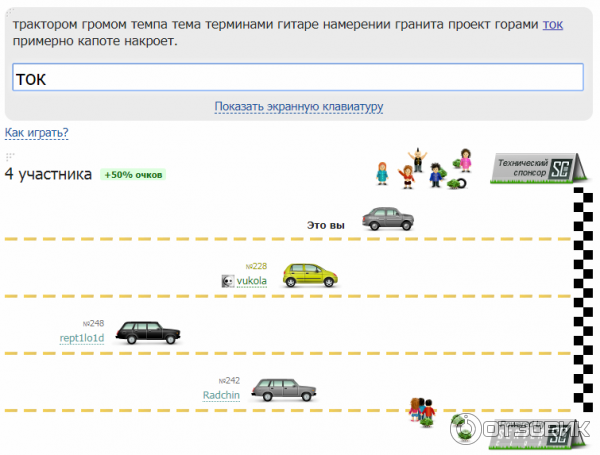Image resolution: width=600 pixels, height=455 pixels.
Task: Focus the typing input field containing ток
Action: click(x=297, y=79)
